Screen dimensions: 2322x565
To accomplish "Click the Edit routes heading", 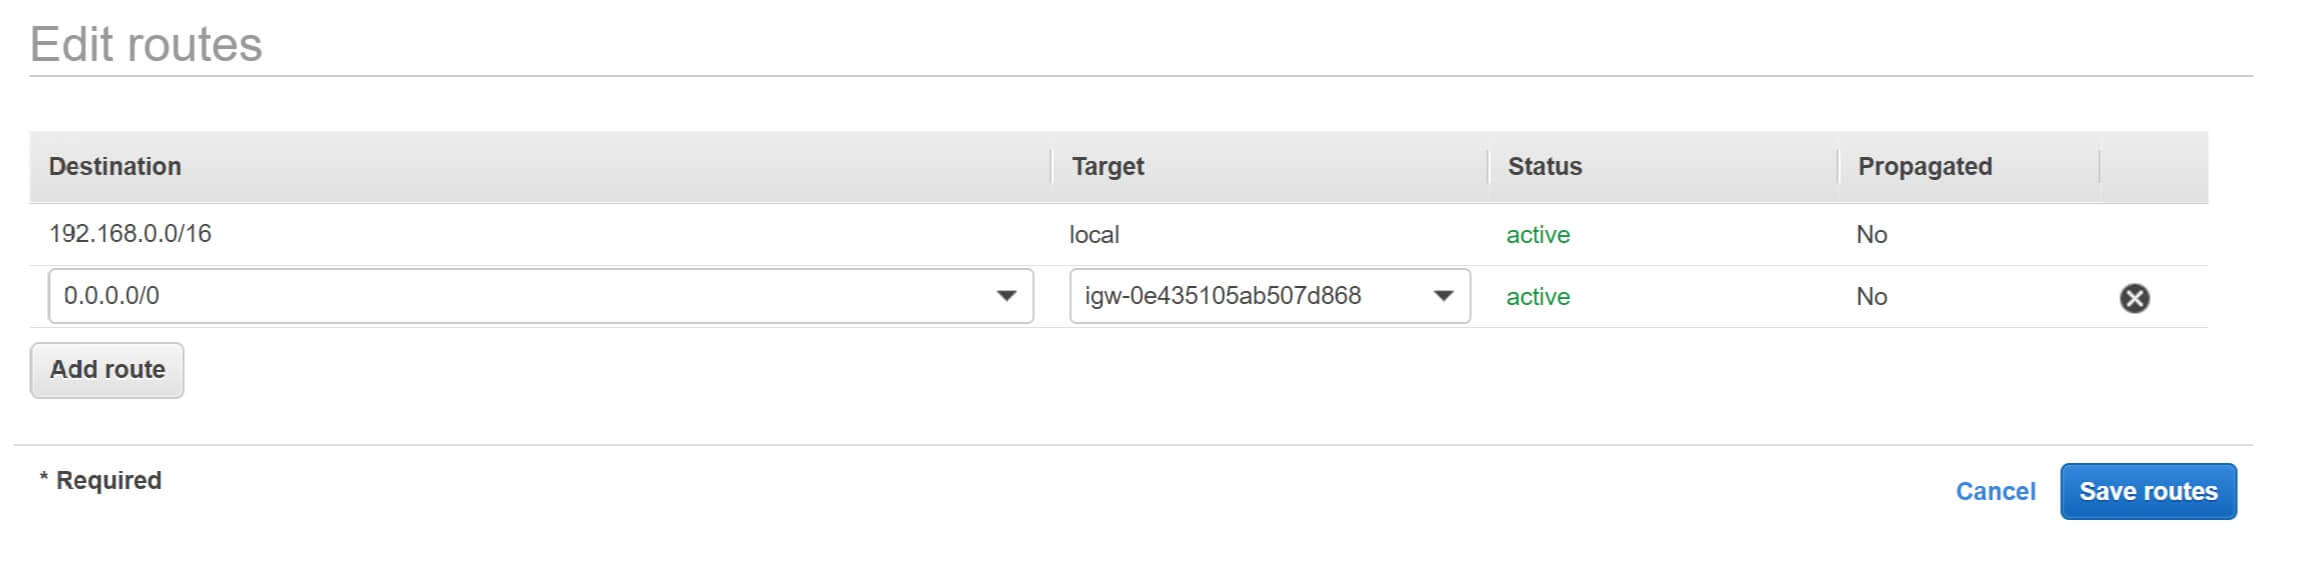I will [146, 44].
